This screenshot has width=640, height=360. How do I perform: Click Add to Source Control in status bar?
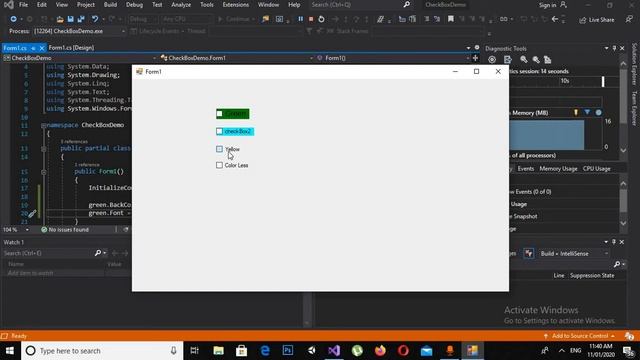(x=580, y=336)
